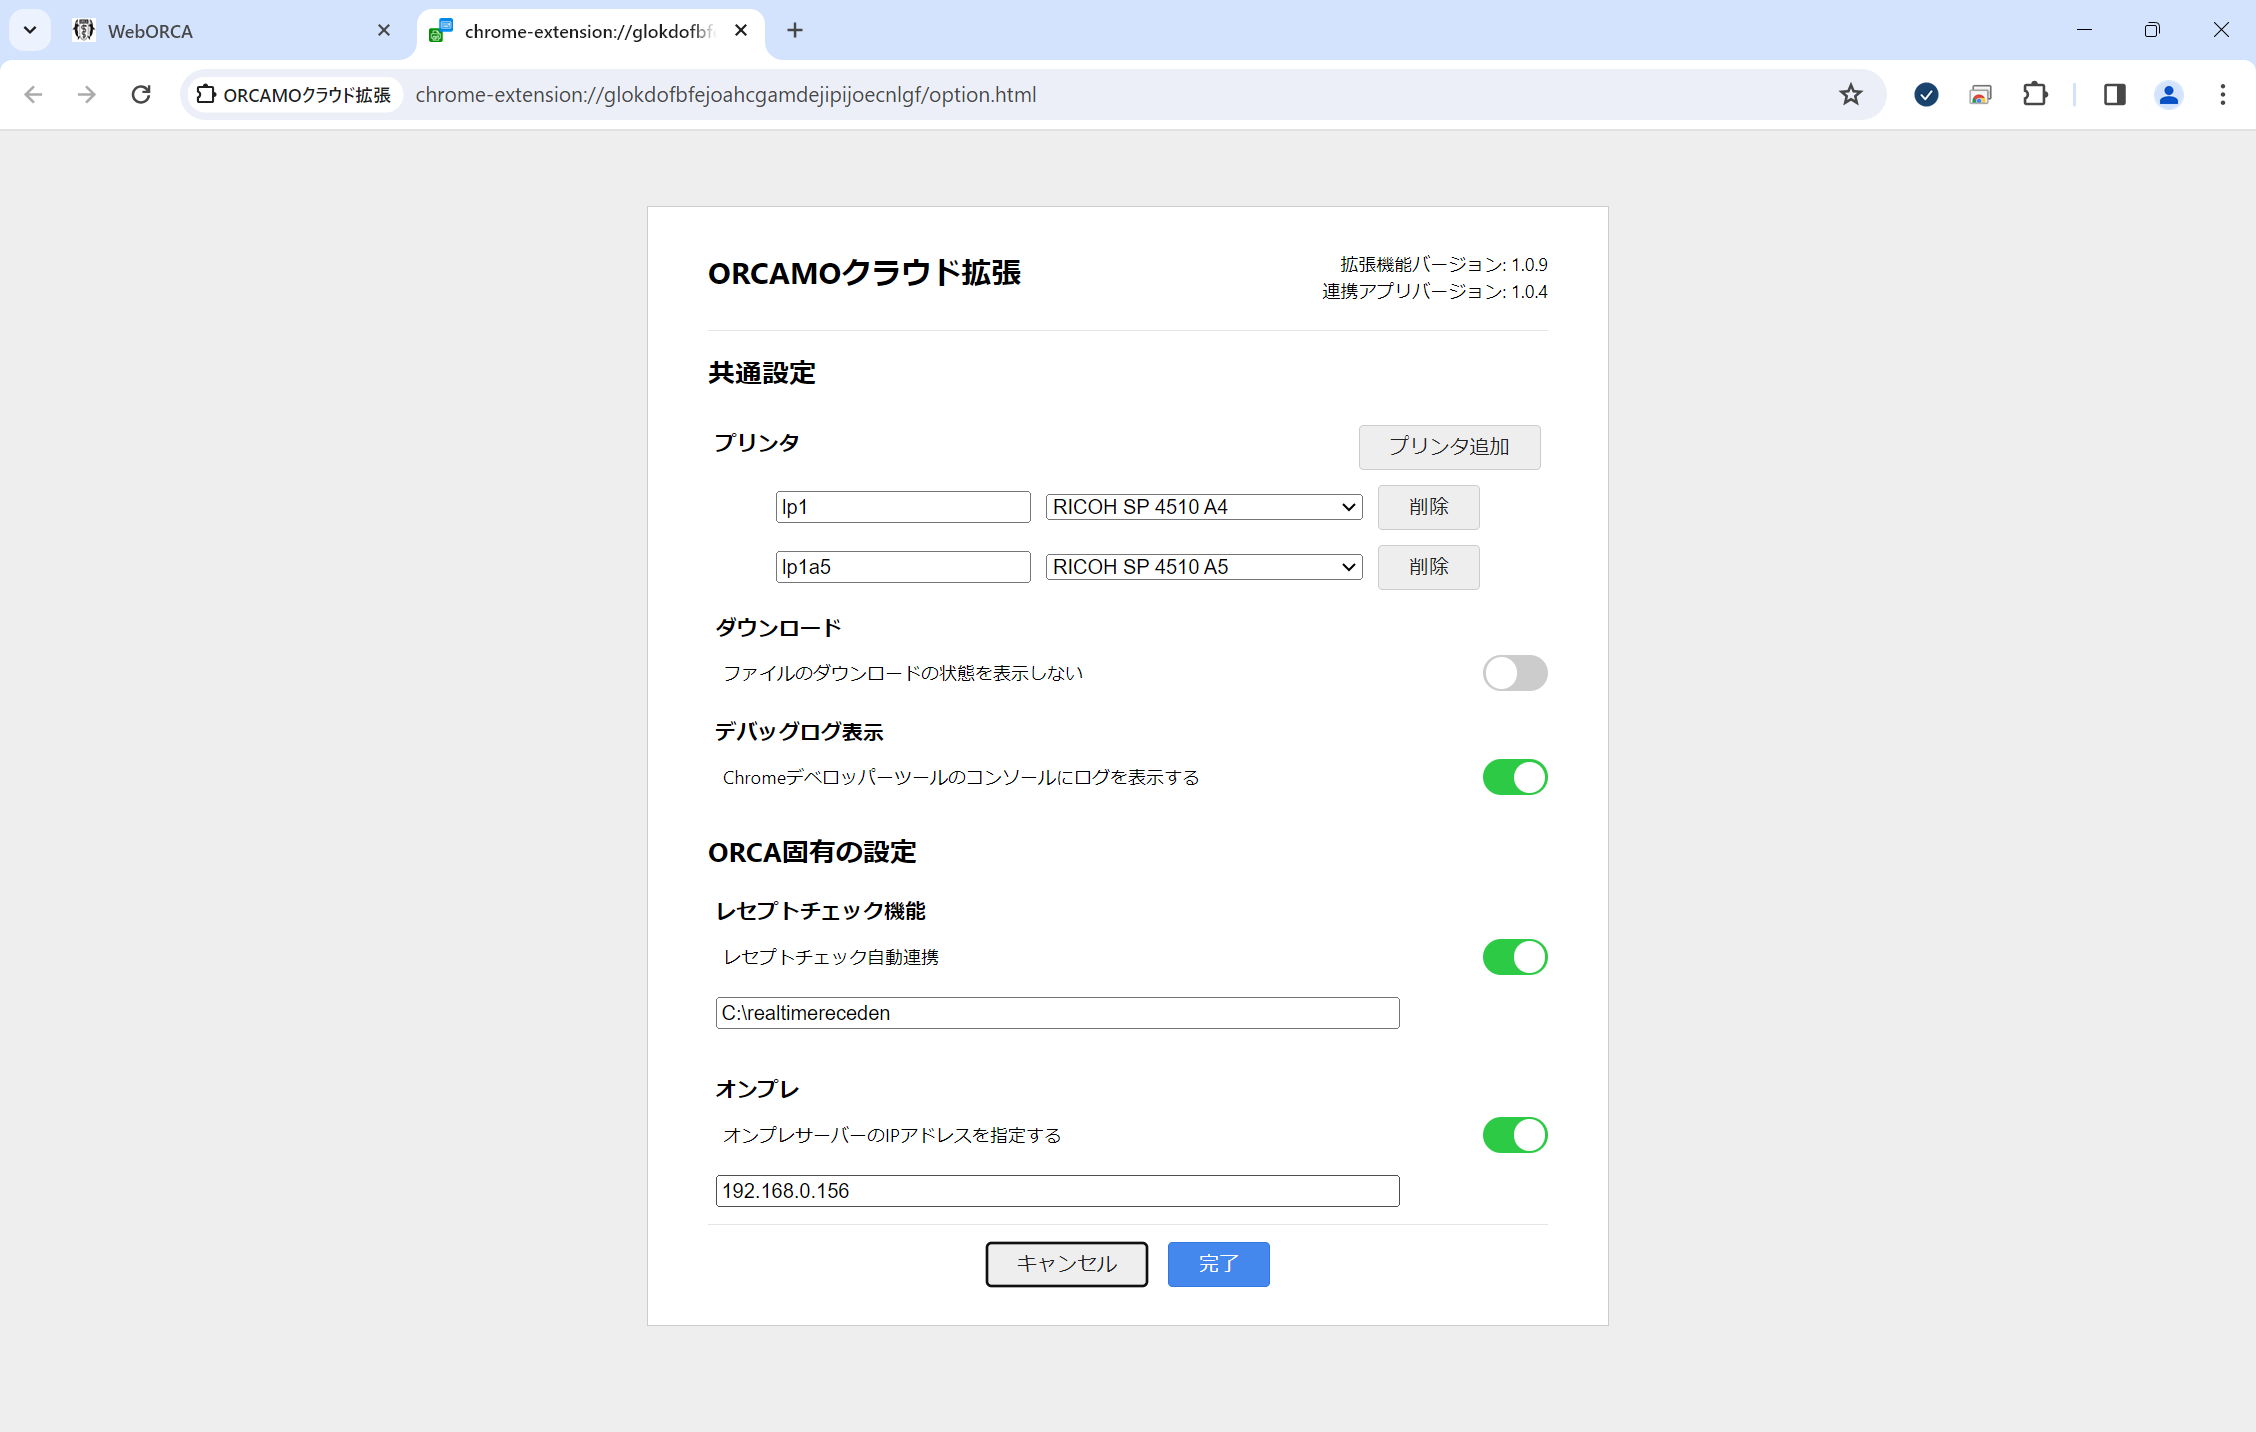
Task: Click the レセプトチェック自動連携 label
Action: 831,957
